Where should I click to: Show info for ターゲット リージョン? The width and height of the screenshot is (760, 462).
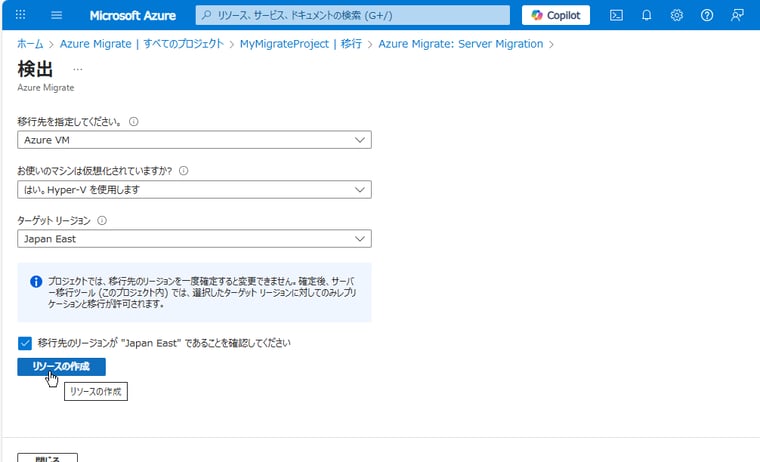click(x=102, y=221)
